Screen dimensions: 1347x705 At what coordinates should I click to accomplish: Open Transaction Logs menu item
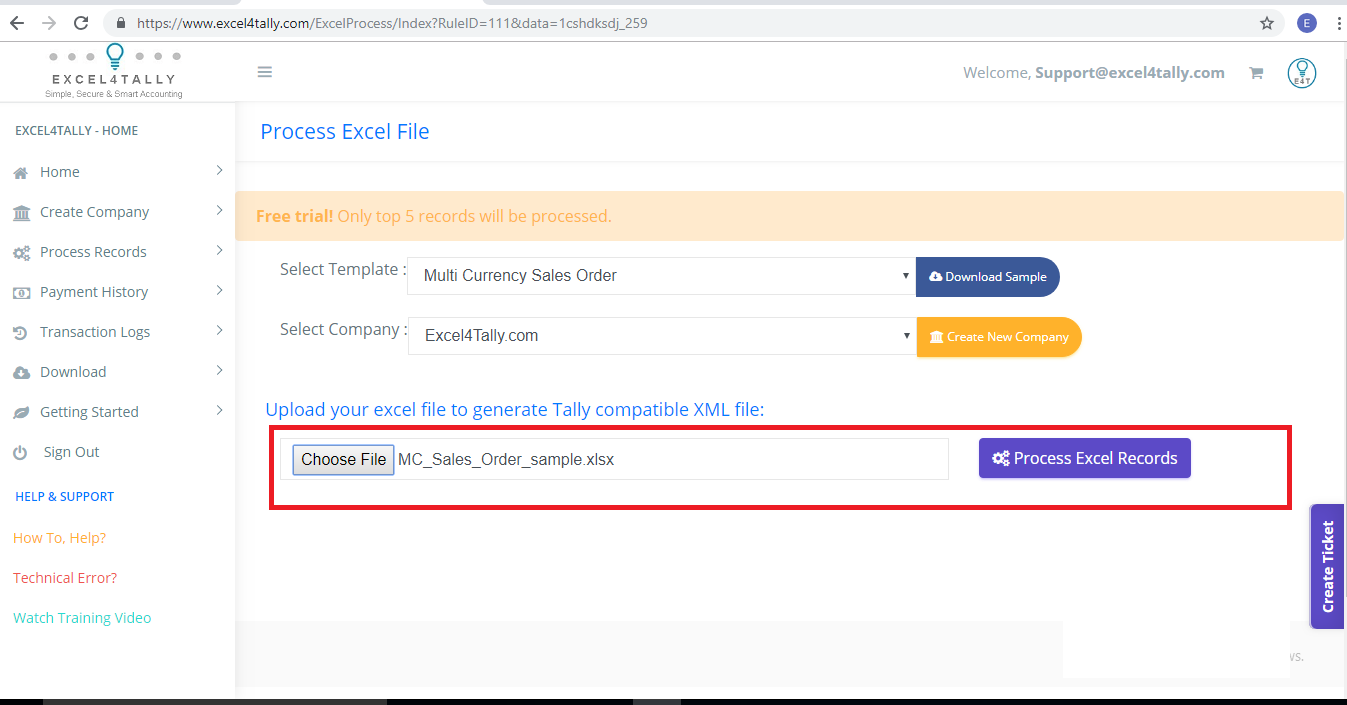pyautogui.click(x=95, y=332)
